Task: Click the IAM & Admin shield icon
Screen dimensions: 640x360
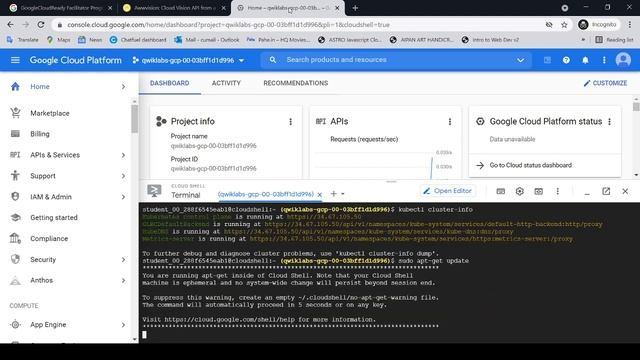Action: point(15,196)
